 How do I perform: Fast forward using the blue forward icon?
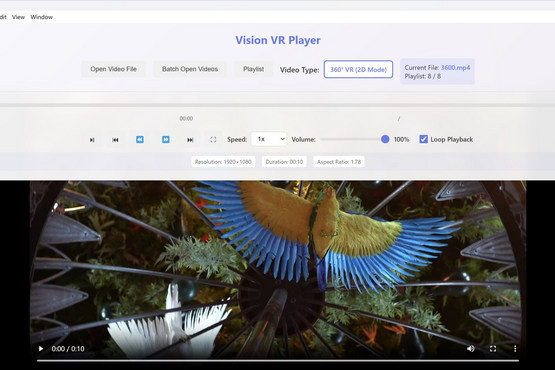(x=166, y=140)
